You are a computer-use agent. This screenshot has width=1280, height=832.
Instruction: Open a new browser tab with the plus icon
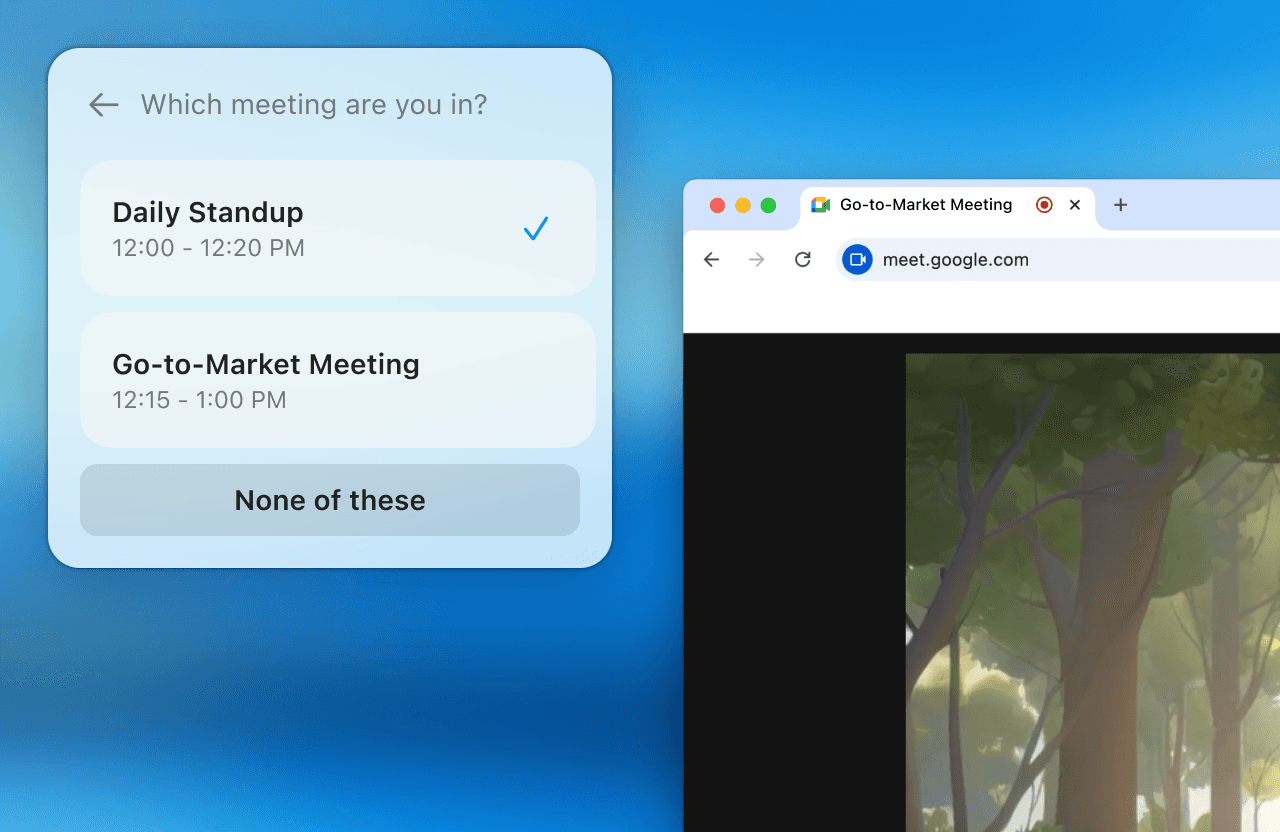pyautogui.click(x=1120, y=205)
